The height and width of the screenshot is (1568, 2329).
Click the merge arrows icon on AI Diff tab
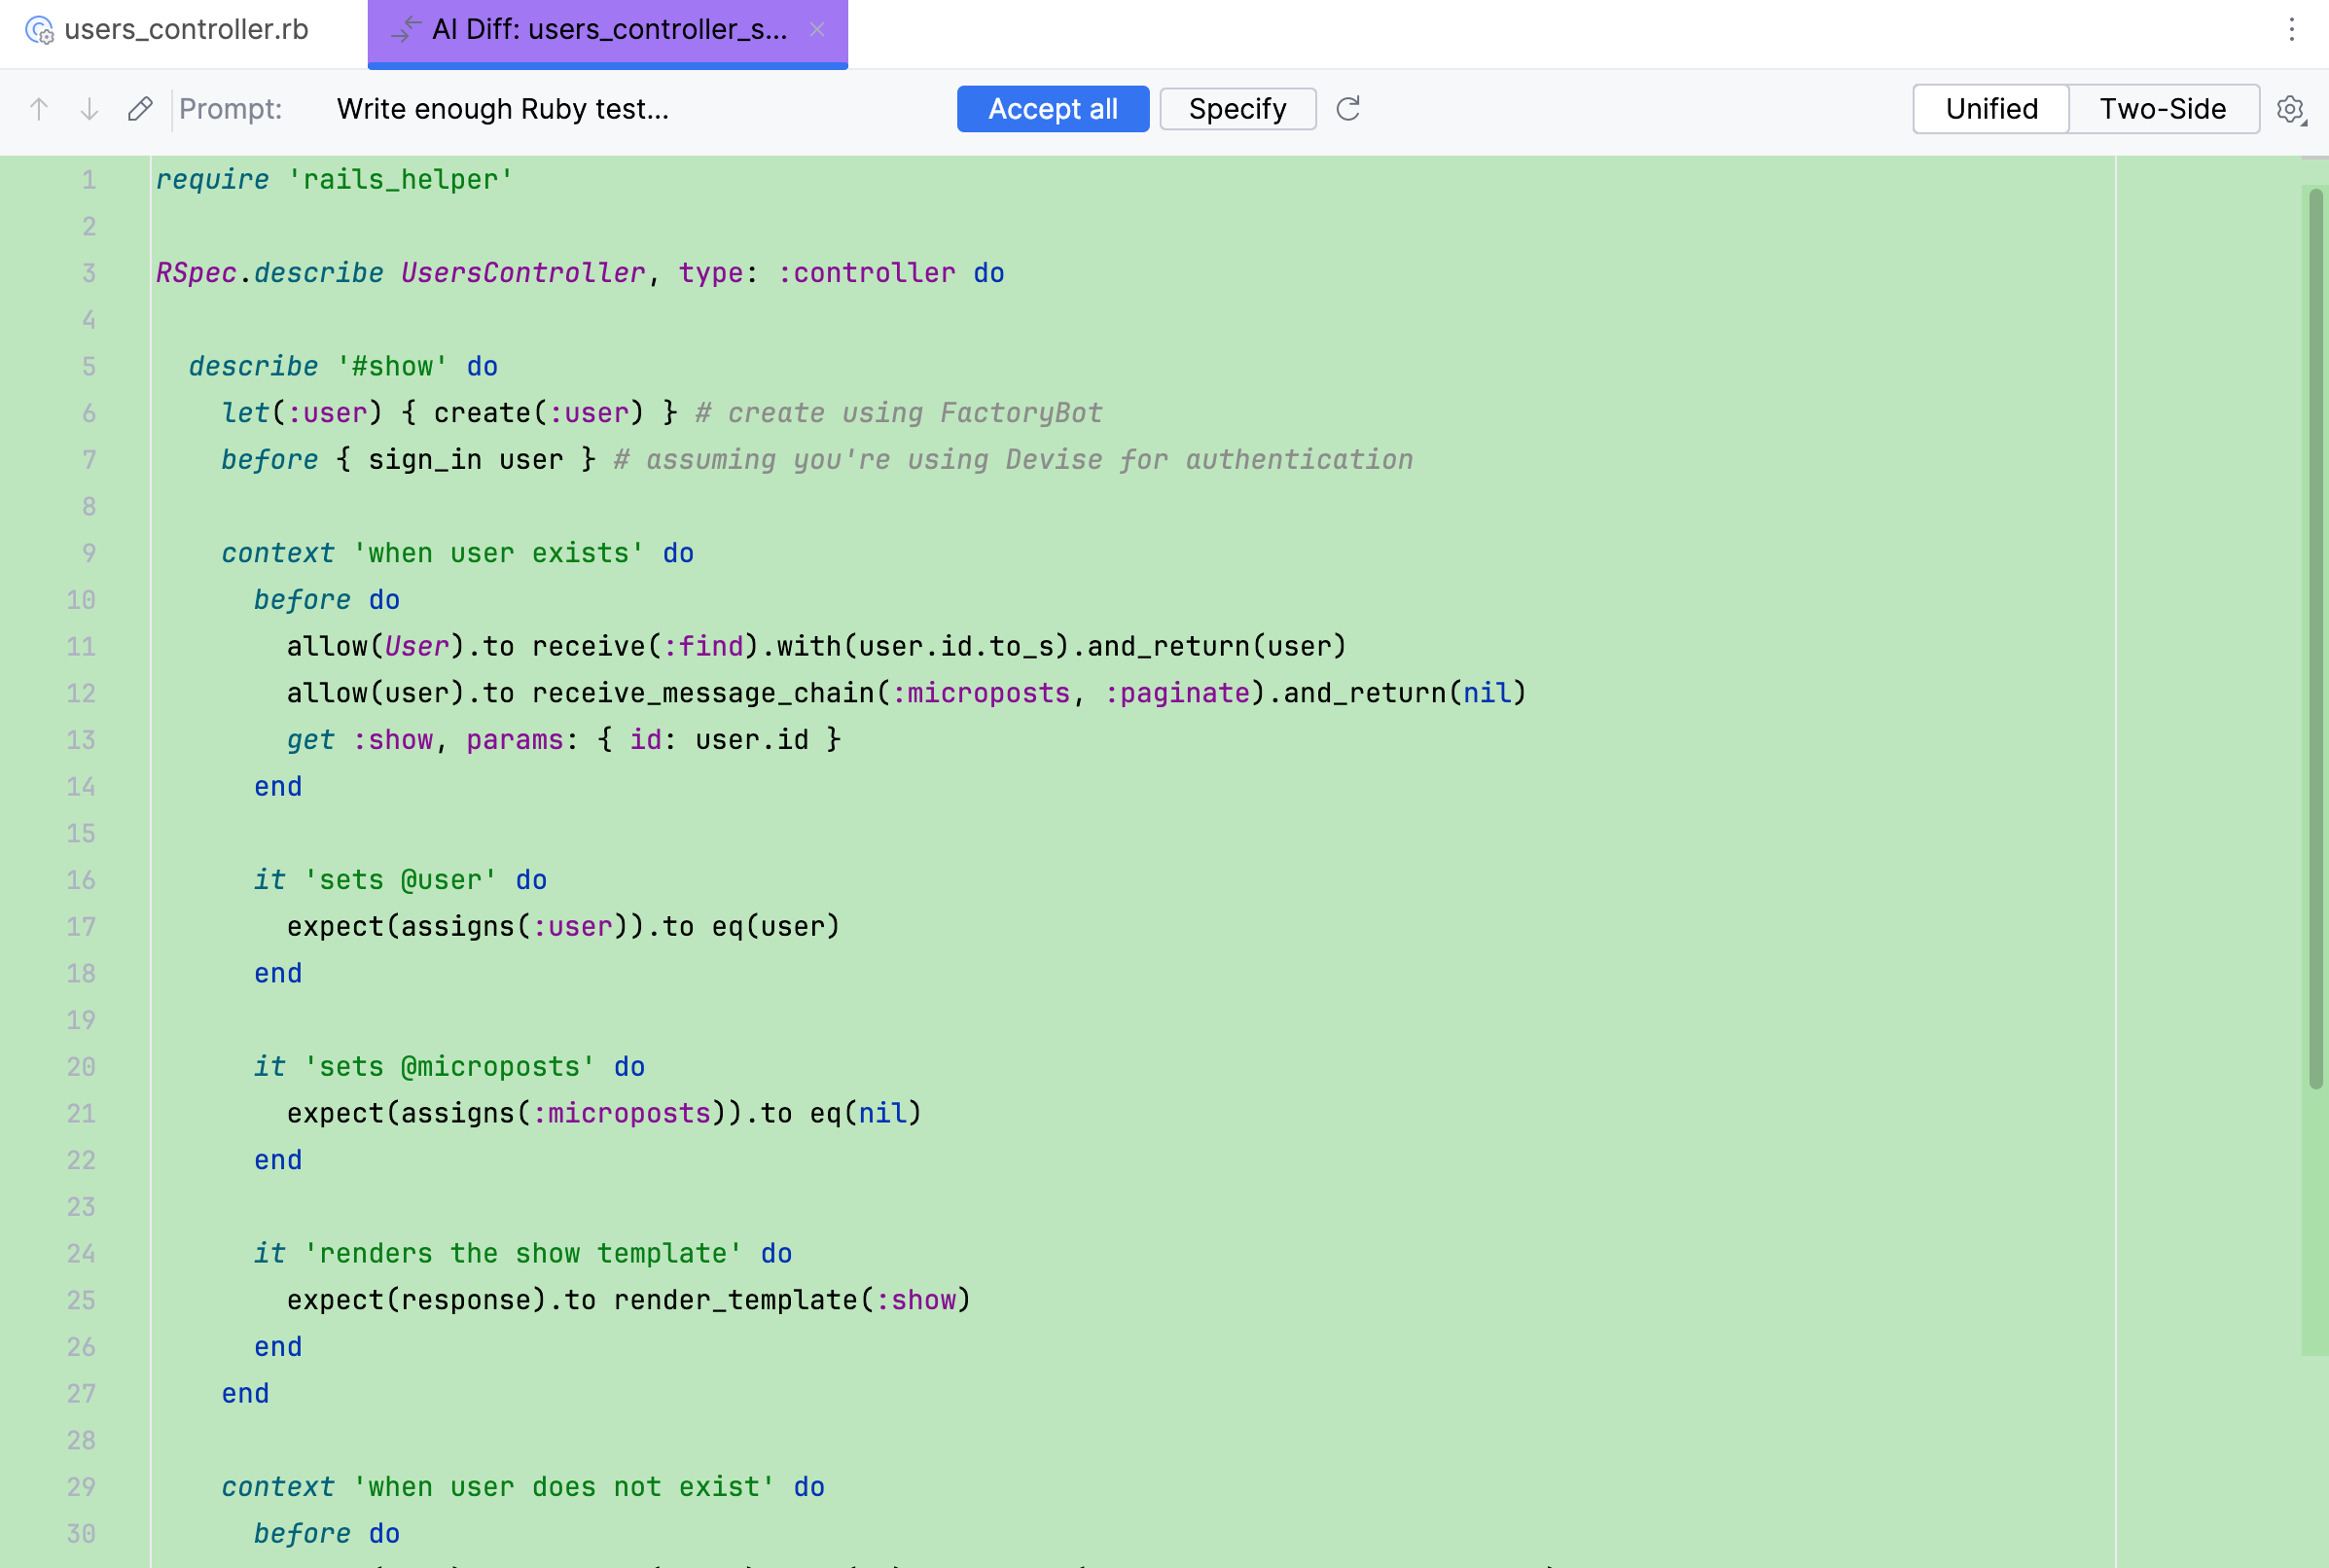(406, 30)
